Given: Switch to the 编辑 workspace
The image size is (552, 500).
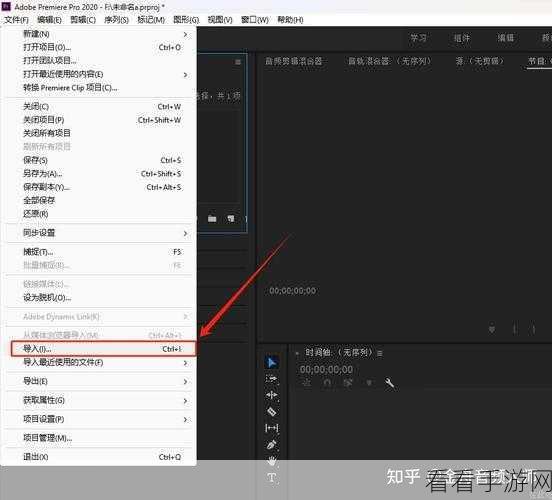Looking at the screenshot, I should click(x=506, y=37).
